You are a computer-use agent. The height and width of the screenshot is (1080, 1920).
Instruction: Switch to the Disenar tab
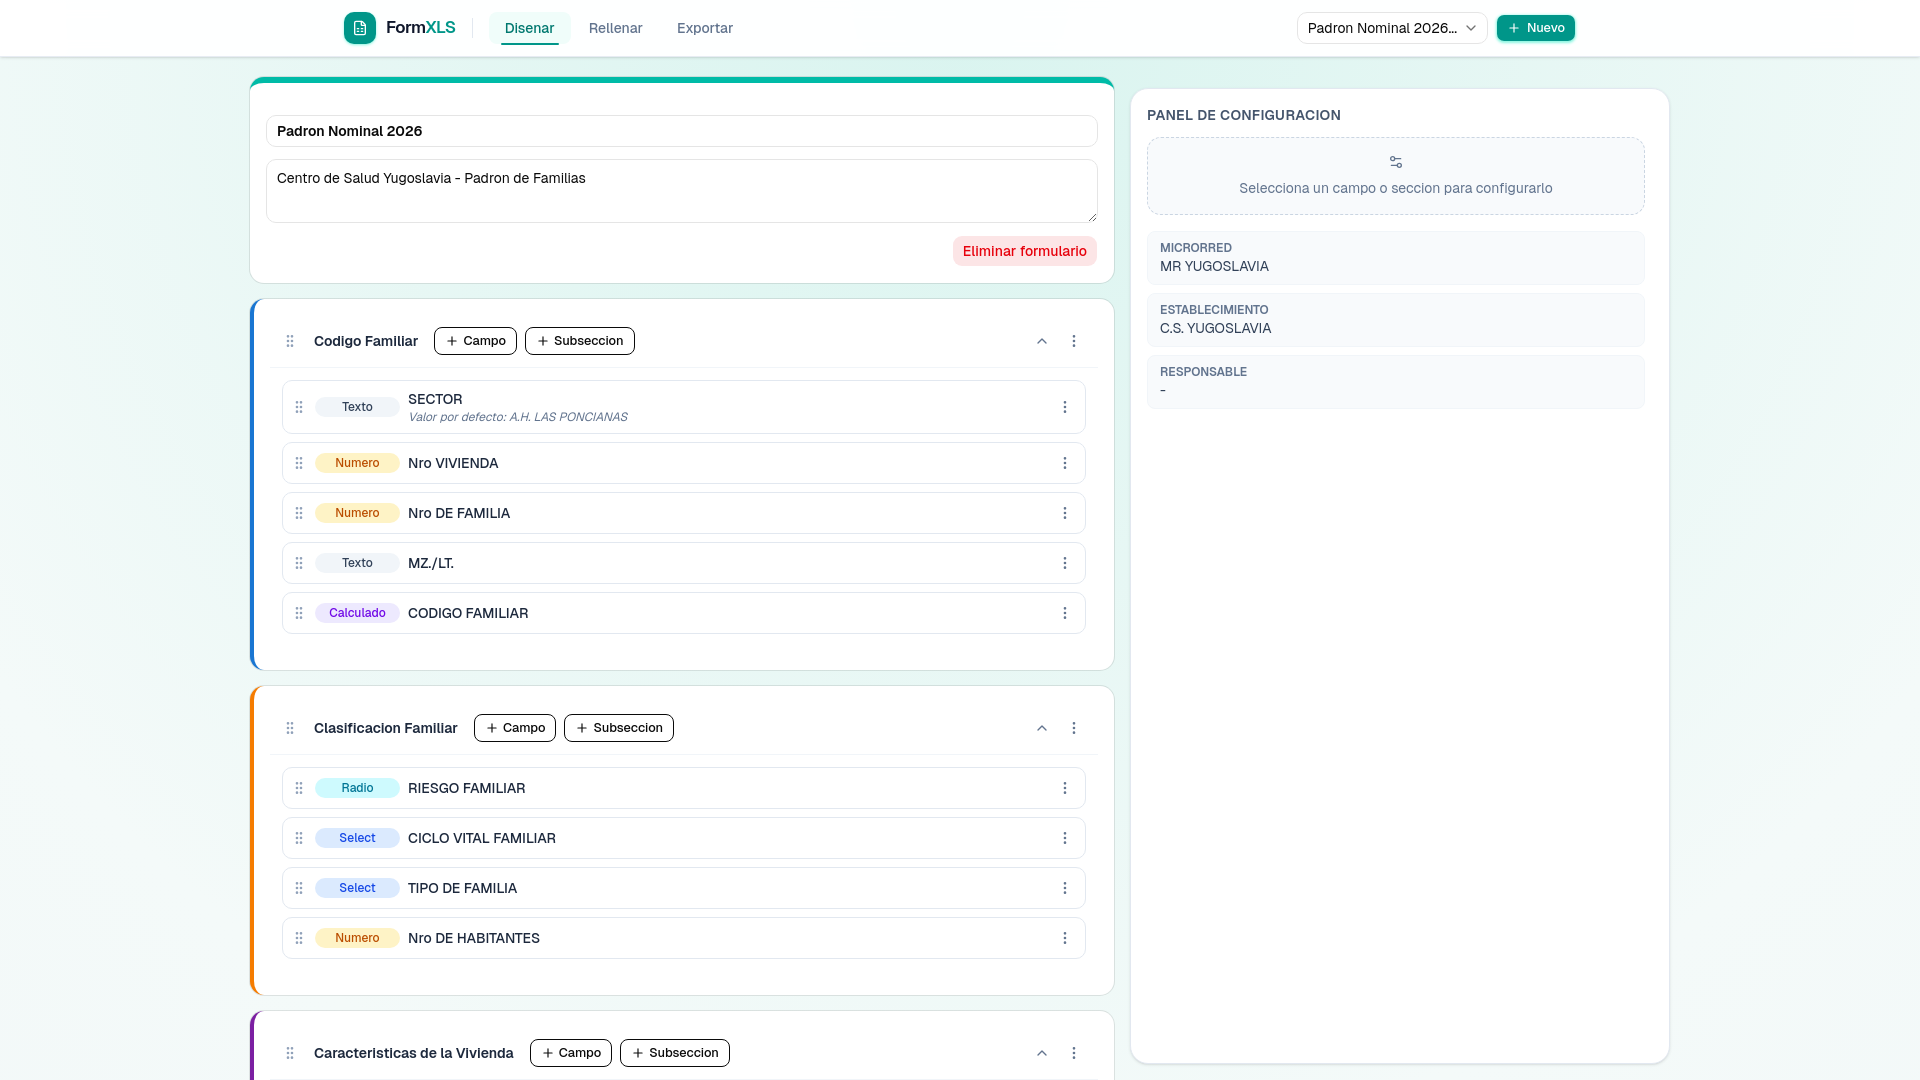(529, 28)
